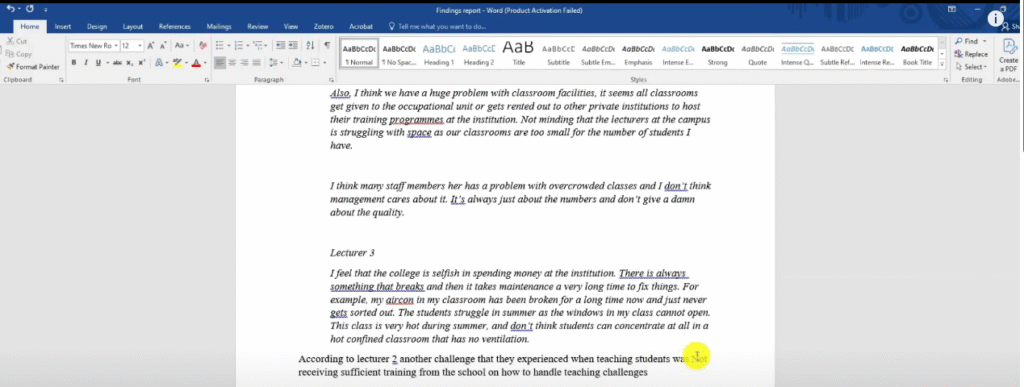1024x387 pixels.
Task: Decrease font size with Shrink Font icon
Action: (163, 46)
